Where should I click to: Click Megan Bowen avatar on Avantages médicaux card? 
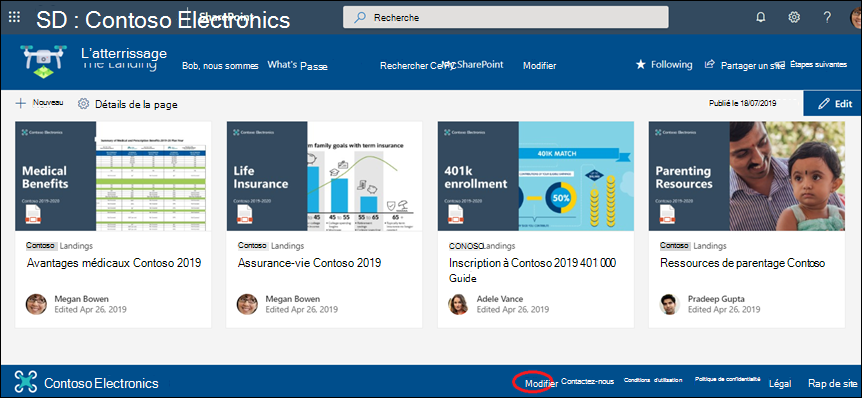coord(36,304)
